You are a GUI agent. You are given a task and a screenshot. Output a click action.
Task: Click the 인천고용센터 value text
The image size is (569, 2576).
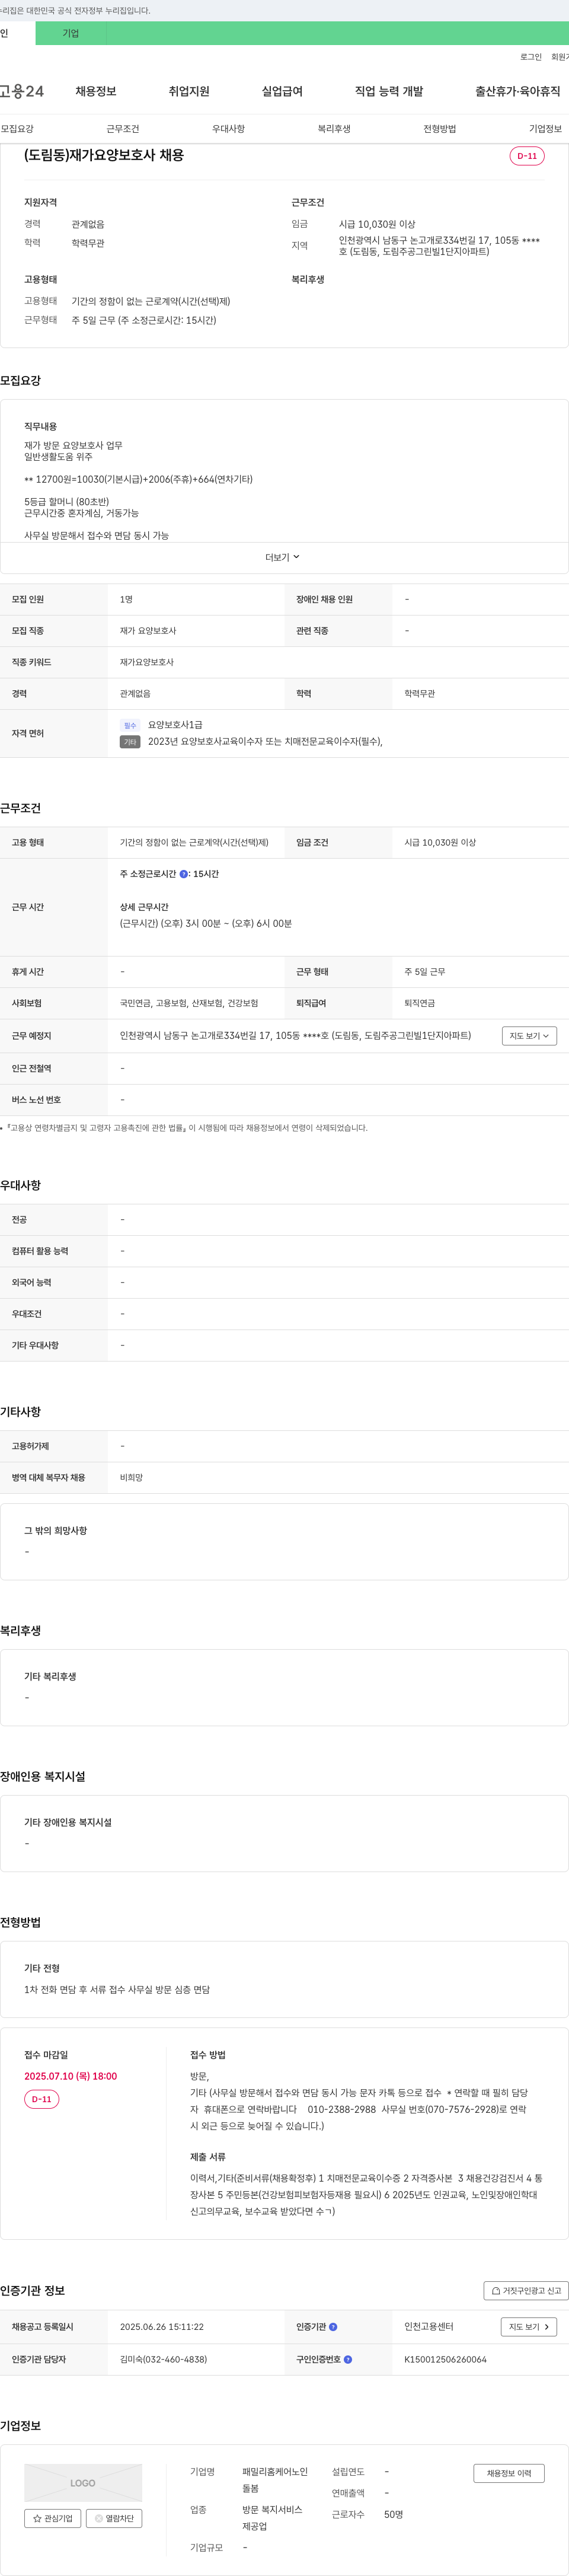(x=429, y=2327)
